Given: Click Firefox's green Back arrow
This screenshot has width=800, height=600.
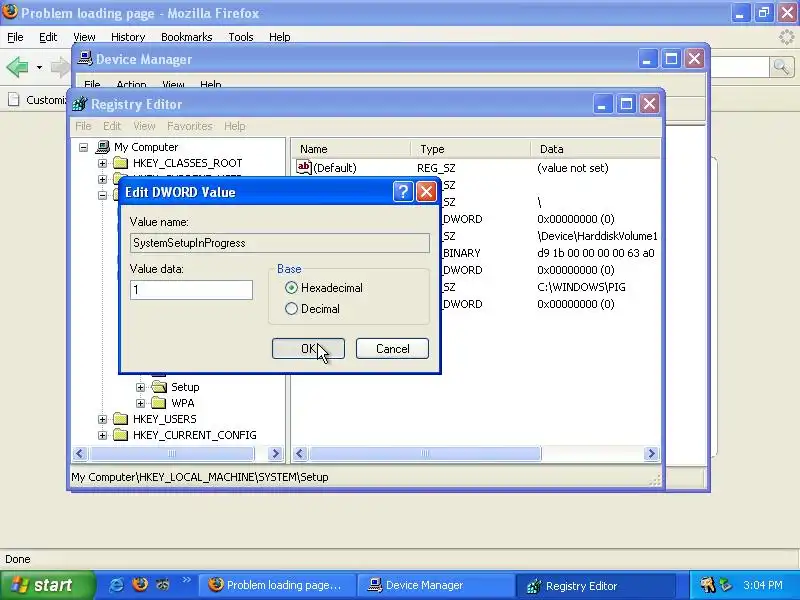Looking at the screenshot, I should point(17,67).
